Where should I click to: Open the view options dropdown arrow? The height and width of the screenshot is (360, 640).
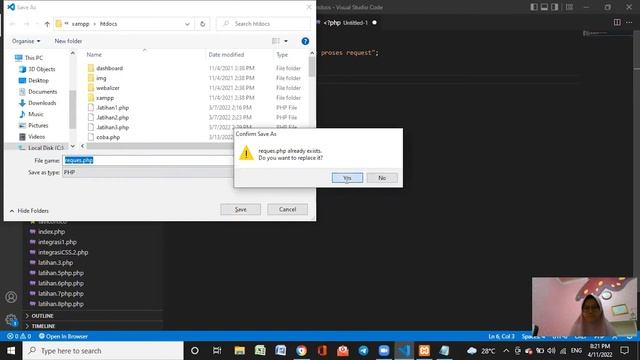286,41
